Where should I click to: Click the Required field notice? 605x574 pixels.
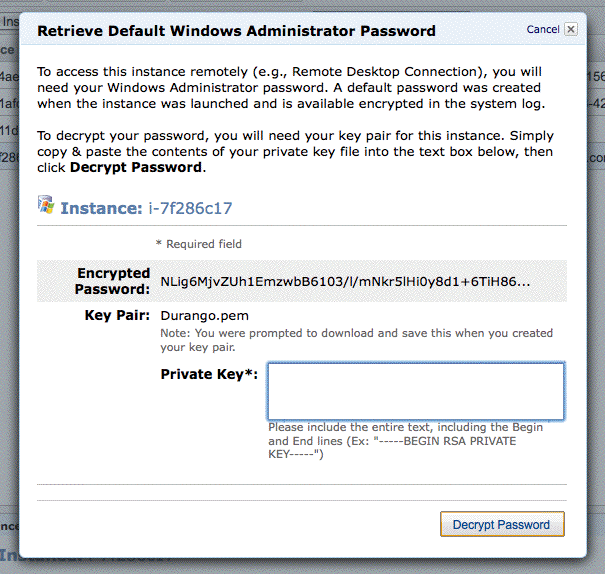pos(198,244)
